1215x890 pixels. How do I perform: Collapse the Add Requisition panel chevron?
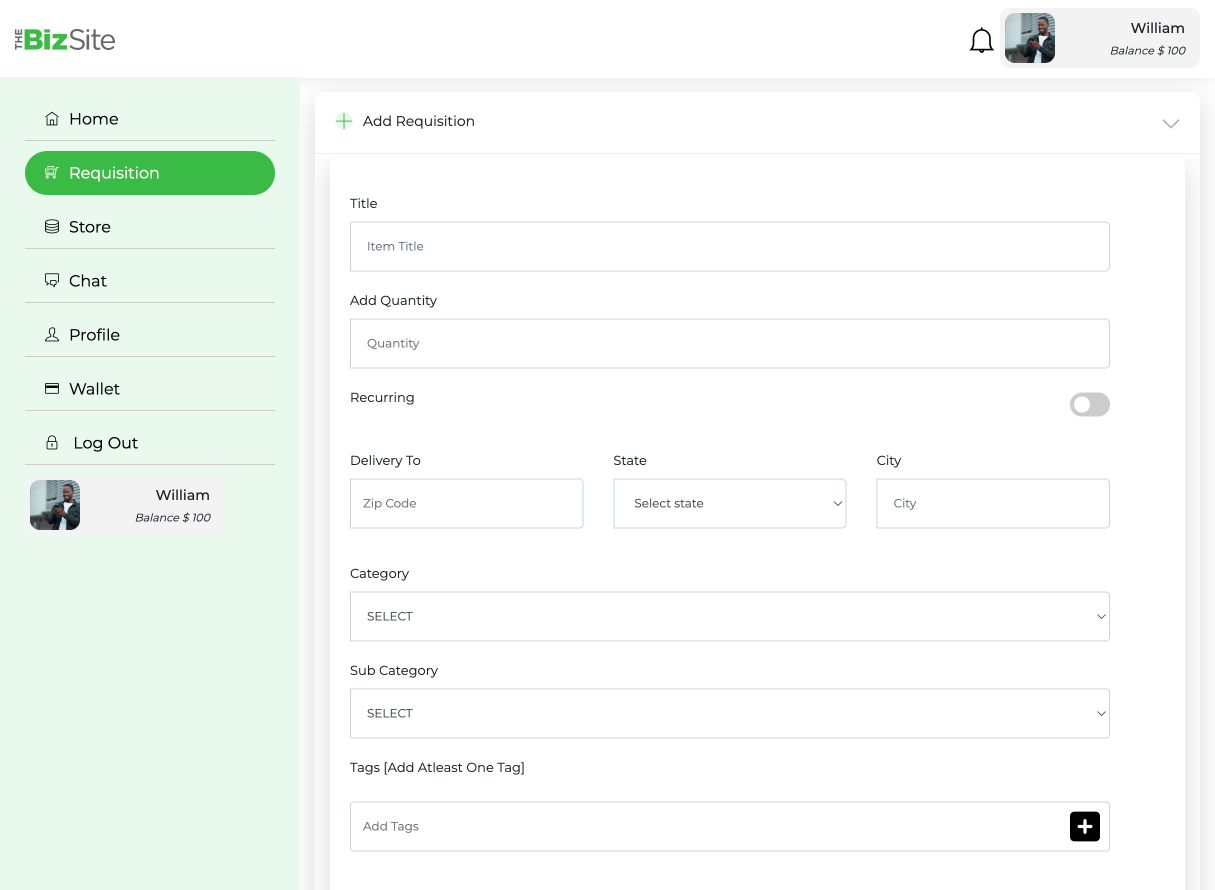coord(1170,123)
